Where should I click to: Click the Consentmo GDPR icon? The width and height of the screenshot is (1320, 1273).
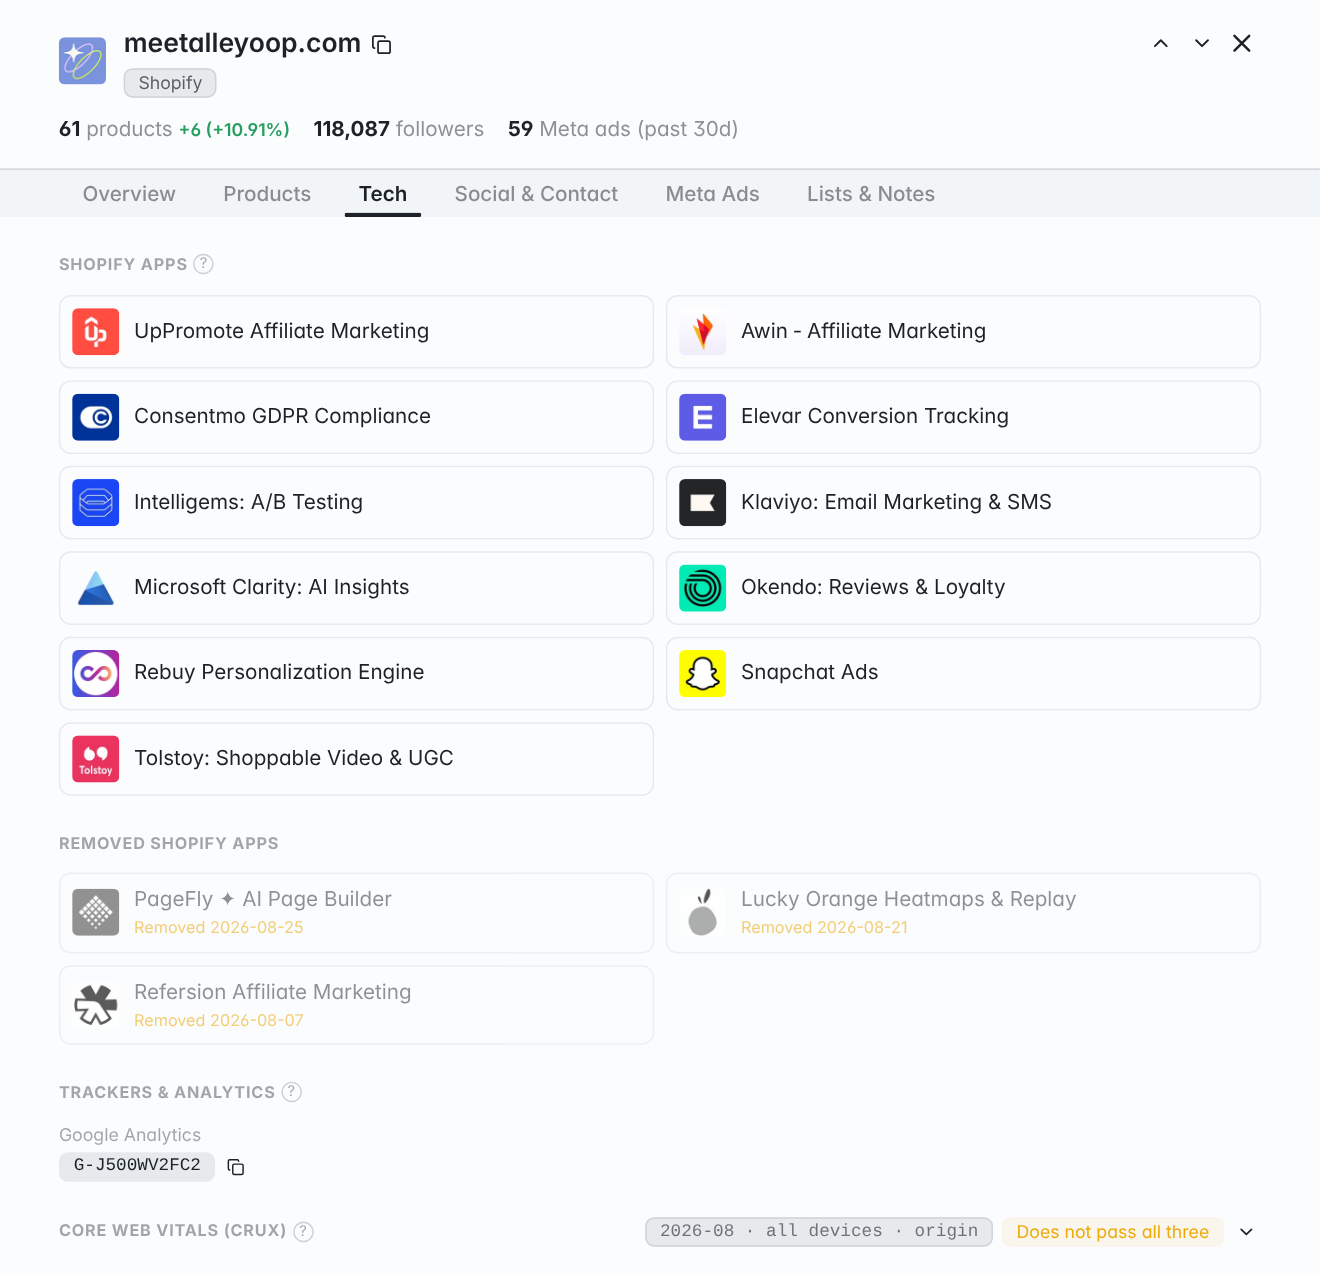(x=96, y=417)
